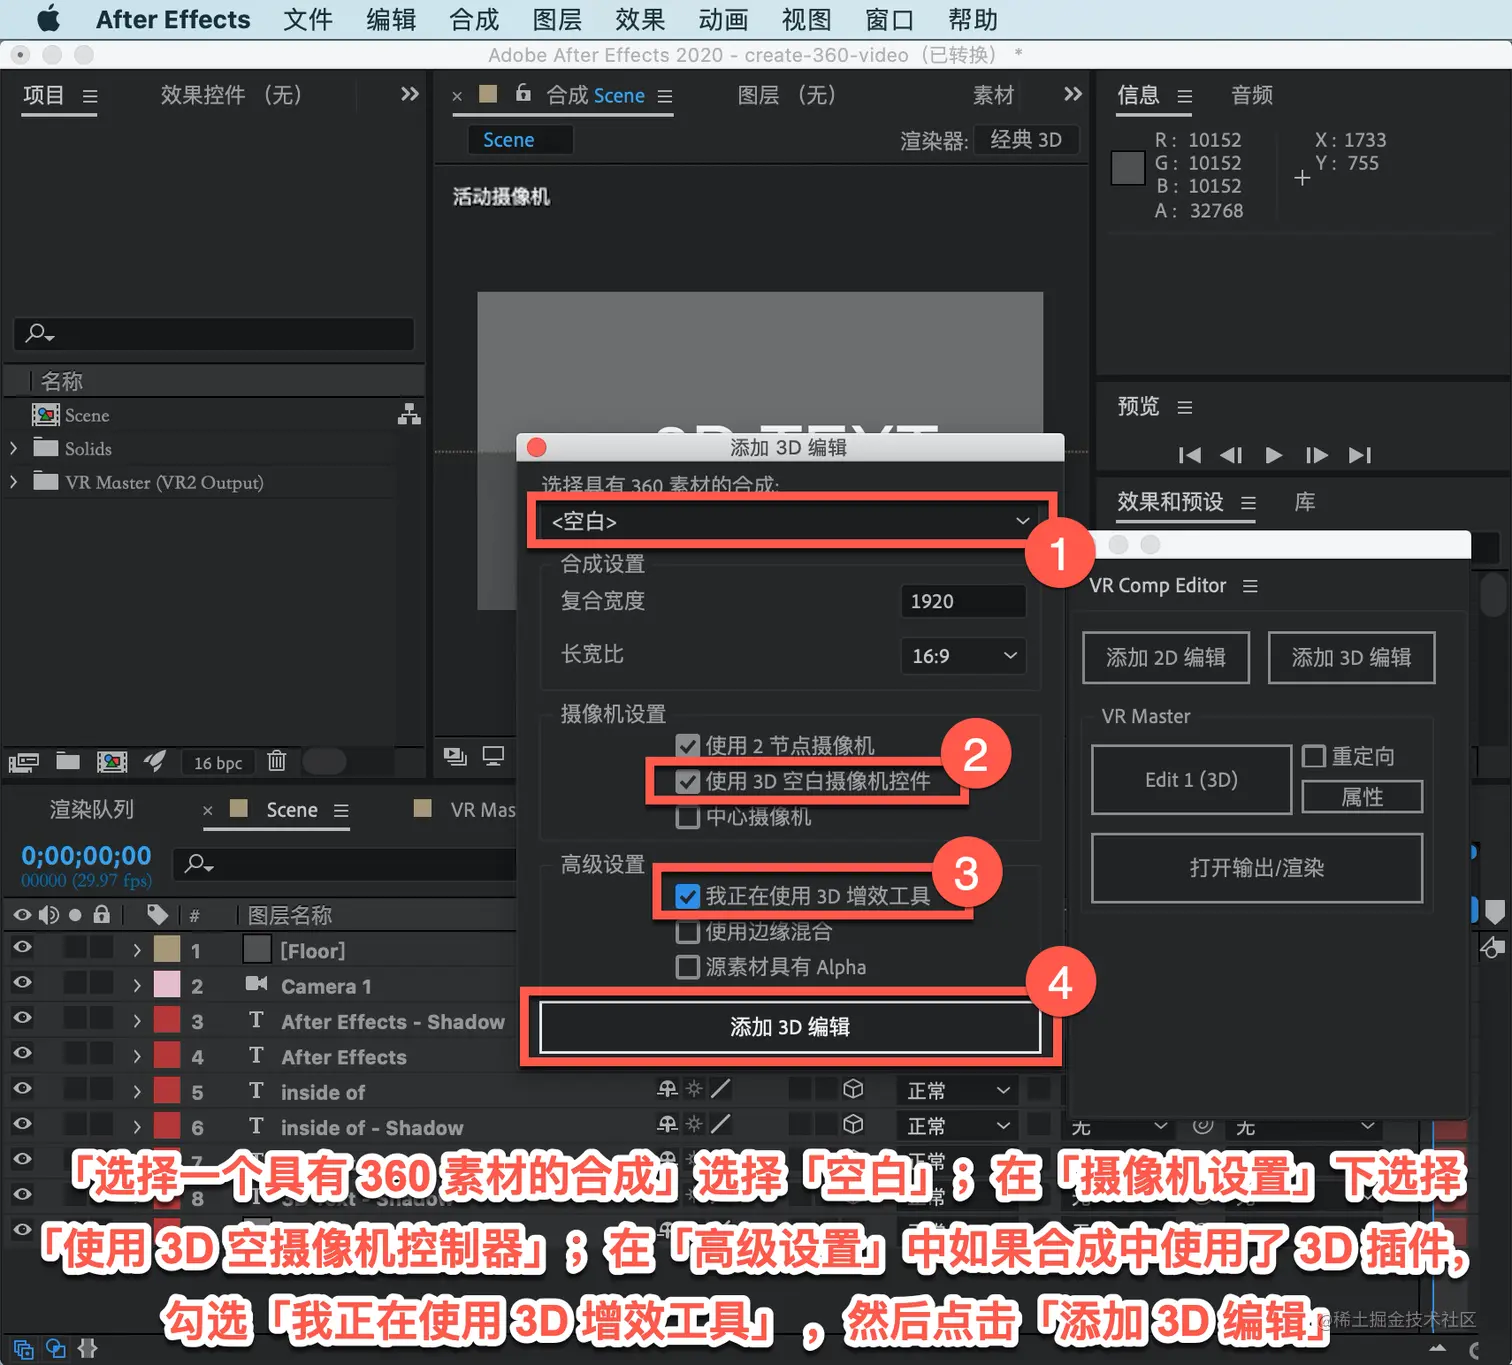Screen dimensions: 1512x1365
Task: Expand the Solids folder
Action: (13, 448)
